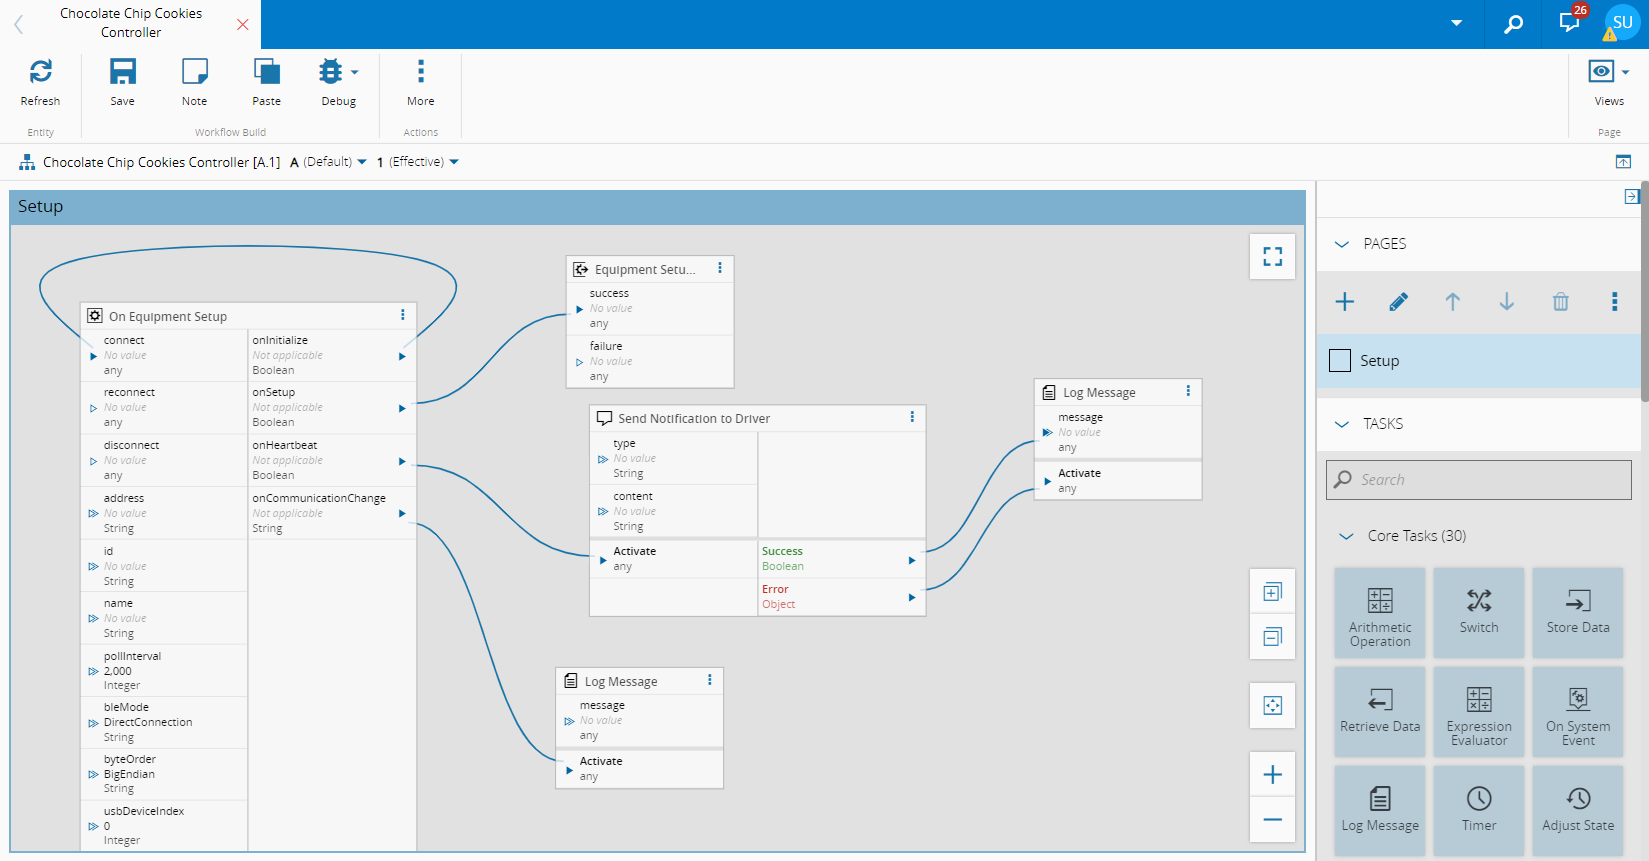
Task: Toggle the Setup page checkbox
Action: coord(1340,361)
